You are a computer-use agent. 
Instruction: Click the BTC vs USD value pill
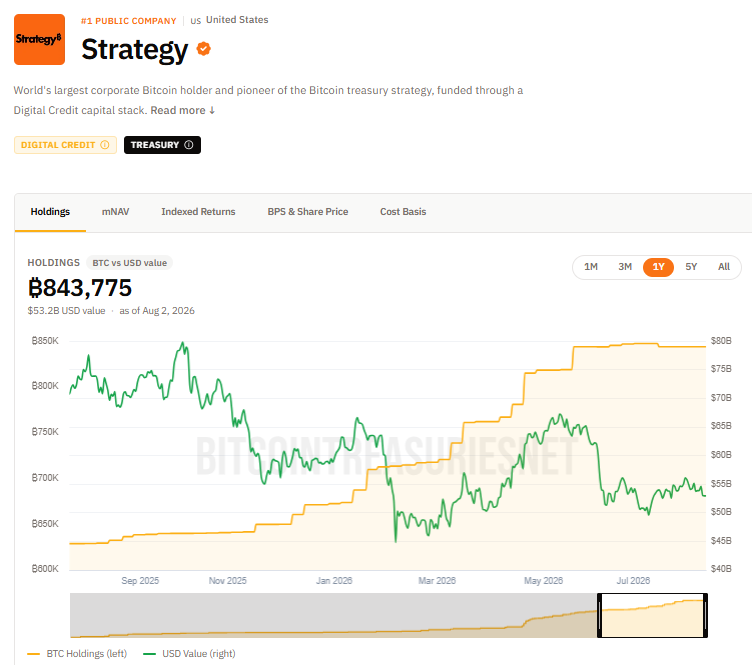click(129, 263)
